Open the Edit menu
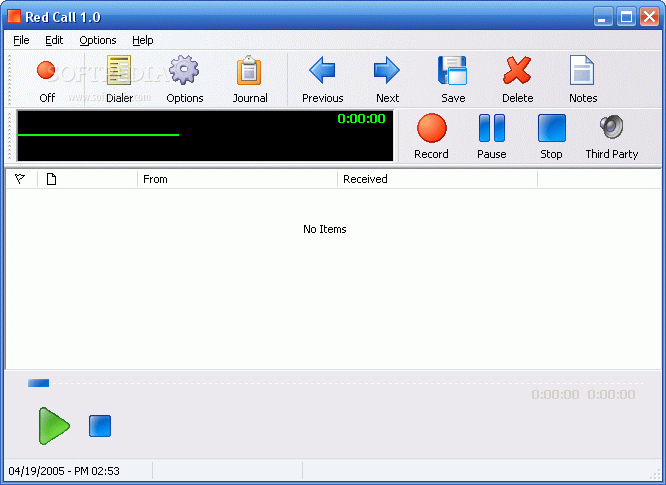This screenshot has width=666, height=485. click(54, 40)
